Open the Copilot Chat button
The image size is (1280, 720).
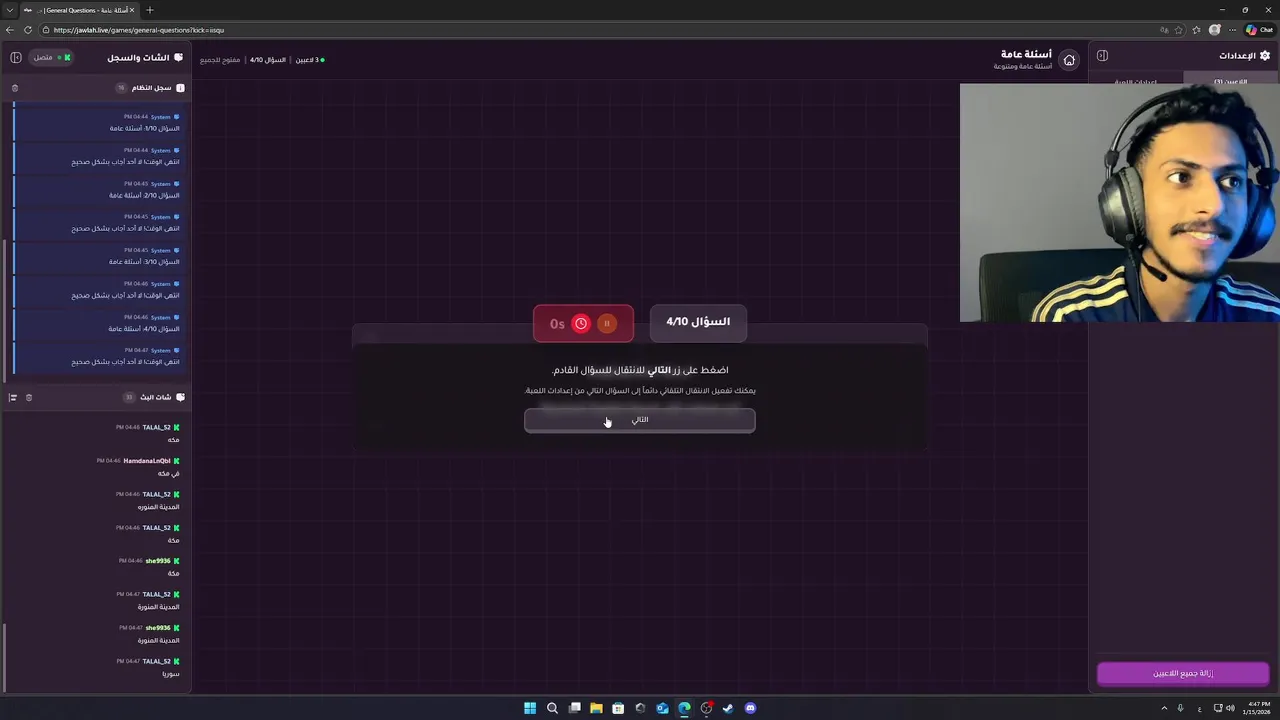[1259, 30]
